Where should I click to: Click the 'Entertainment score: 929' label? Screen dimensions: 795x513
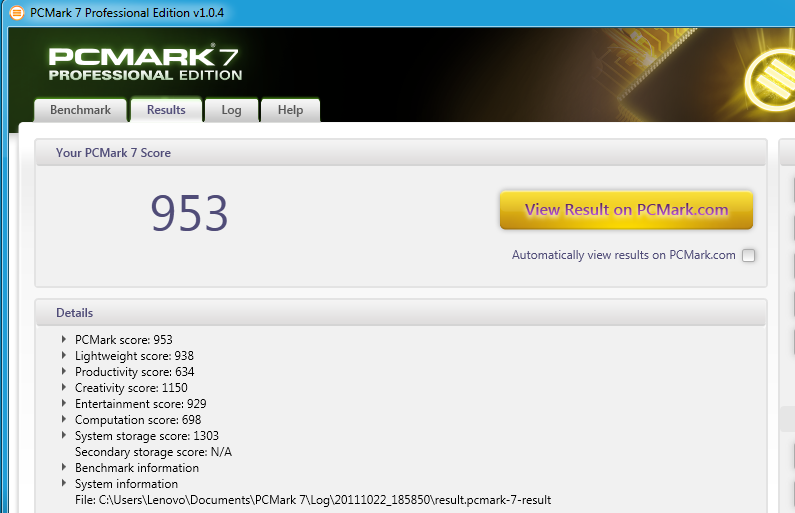[x=140, y=404]
